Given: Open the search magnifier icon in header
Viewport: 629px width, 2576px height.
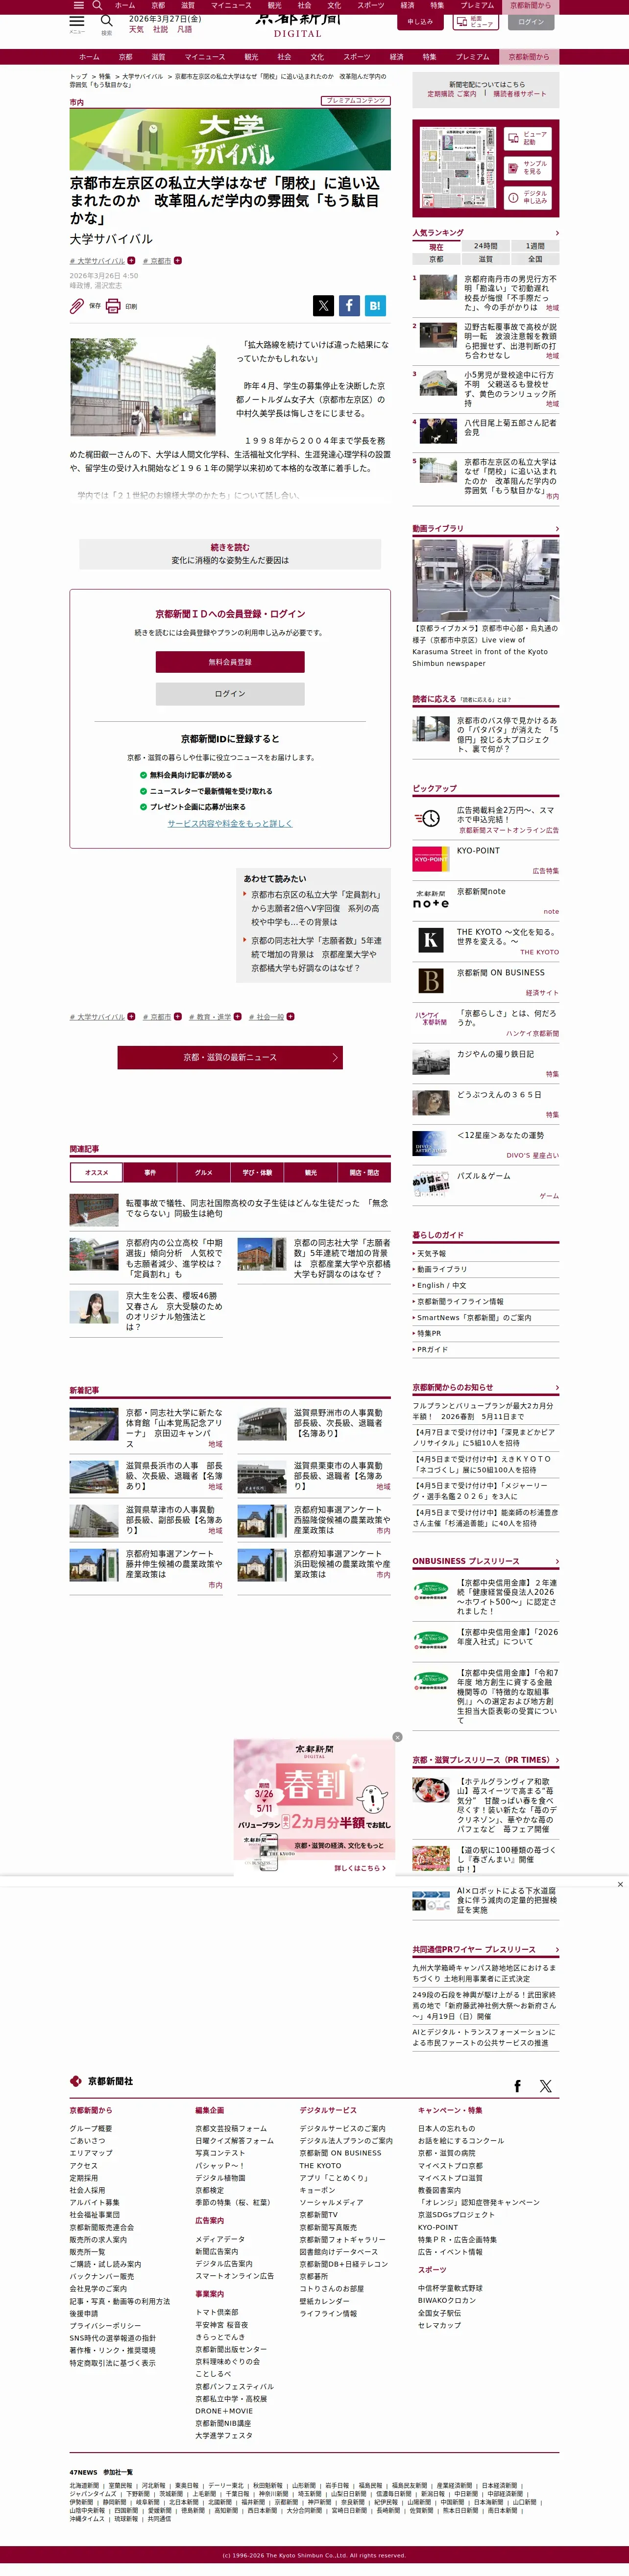Looking at the screenshot, I should pyautogui.click(x=106, y=20).
